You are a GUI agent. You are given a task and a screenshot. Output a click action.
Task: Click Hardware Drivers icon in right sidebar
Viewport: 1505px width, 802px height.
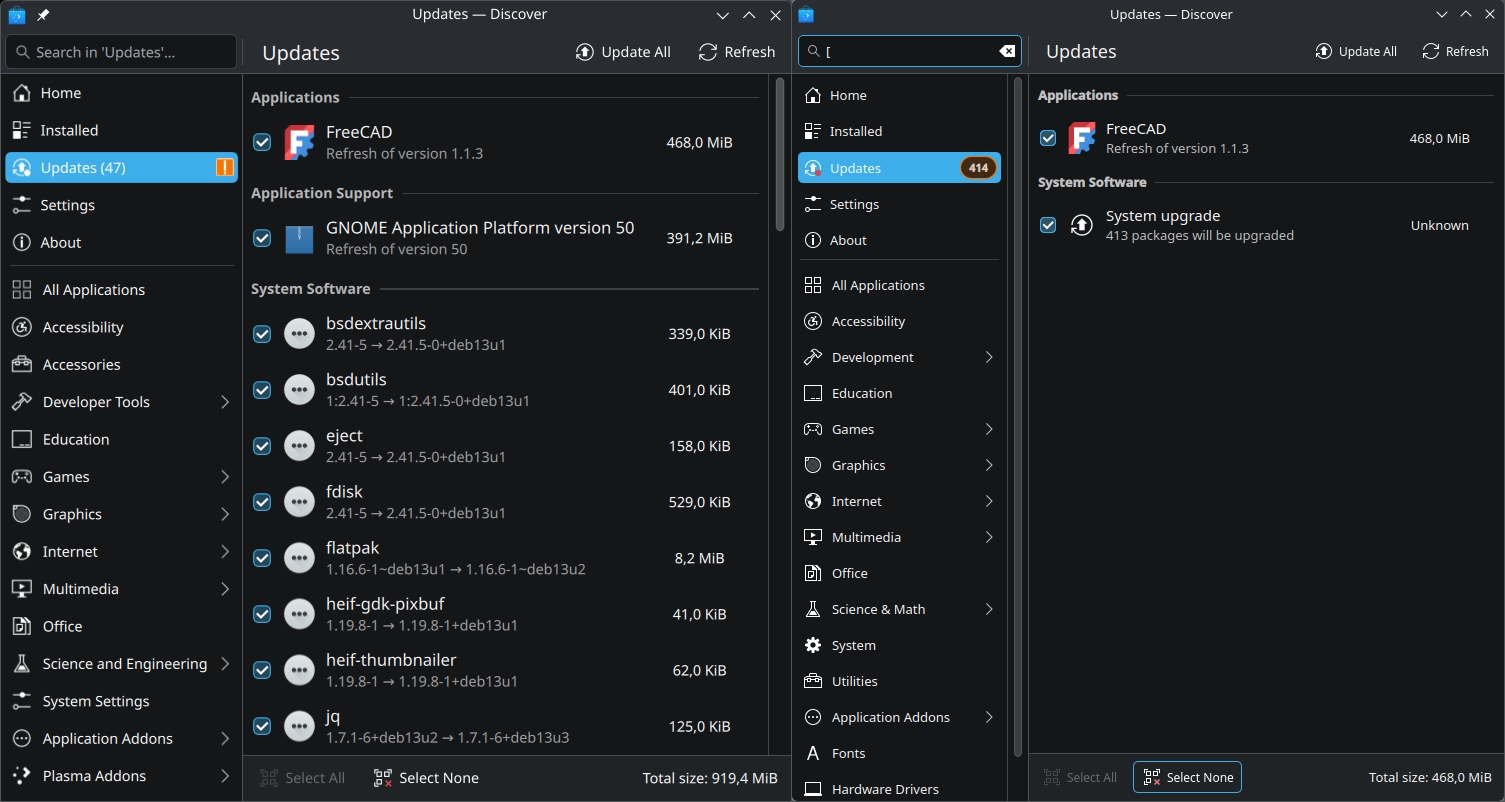pyautogui.click(x=813, y=789)
